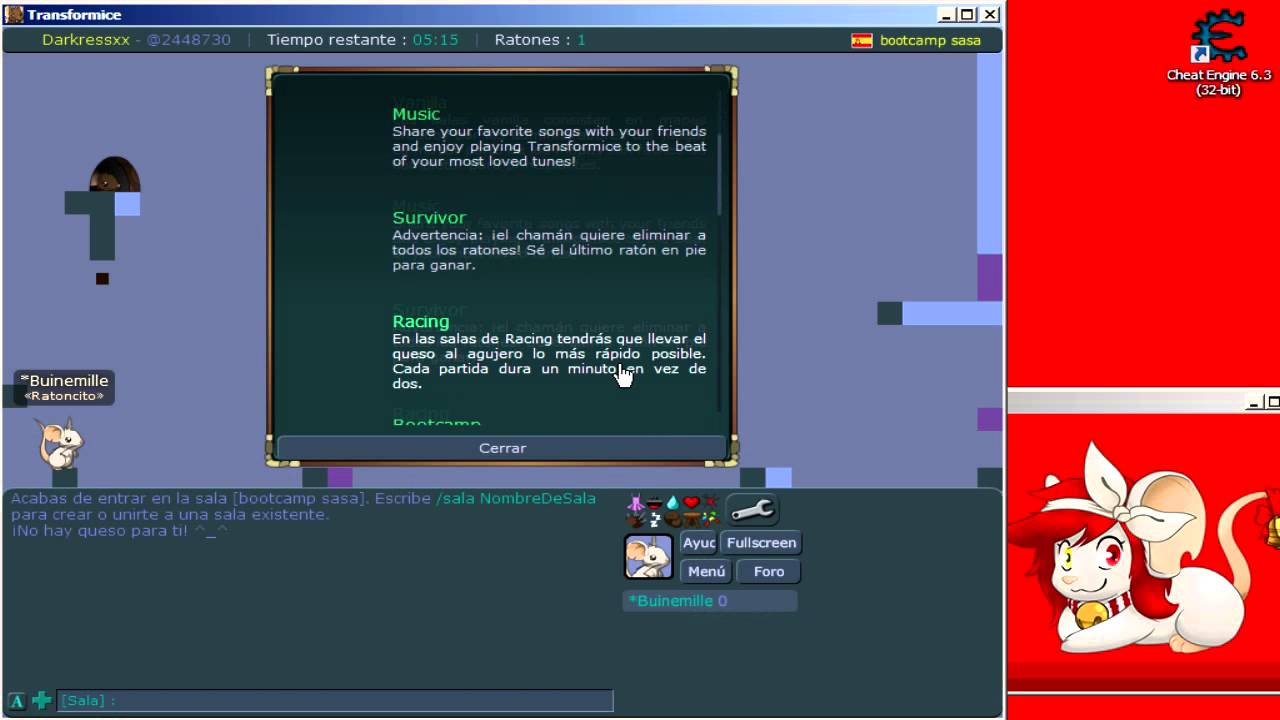Click the A icon beside chat input
1280x720 pixels.
(17, 701)
